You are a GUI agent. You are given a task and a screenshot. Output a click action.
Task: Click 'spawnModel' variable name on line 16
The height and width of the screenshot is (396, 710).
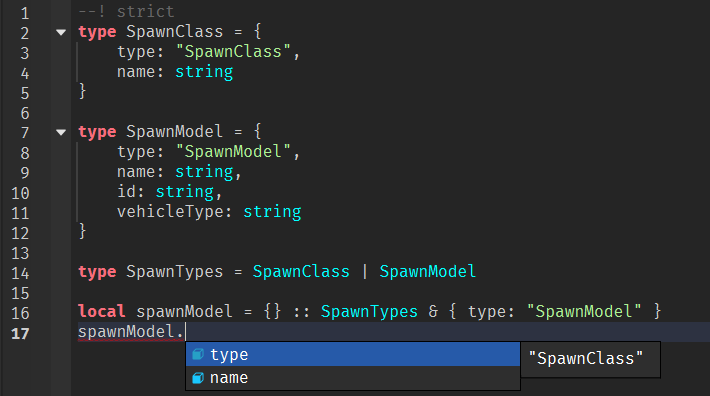[x=184, y=311]
